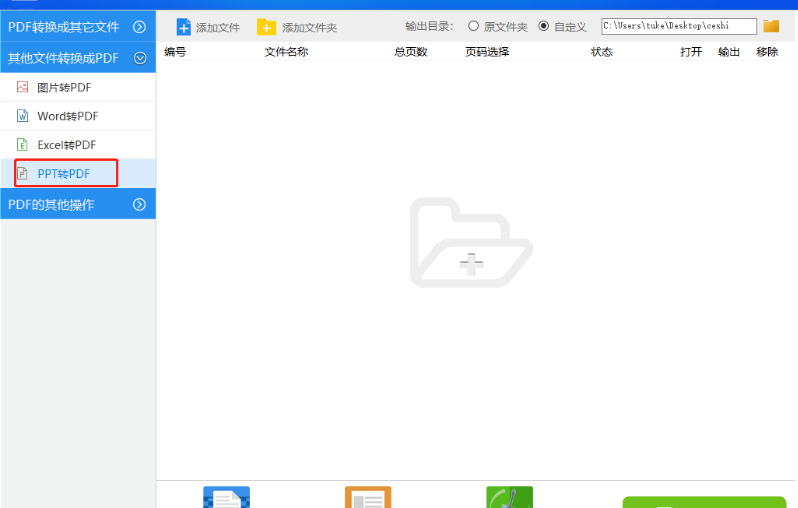The height and width of the screenshot is (508, 798).
Task: Choose PPT转PDF in the sidebar
Action: 78,174
